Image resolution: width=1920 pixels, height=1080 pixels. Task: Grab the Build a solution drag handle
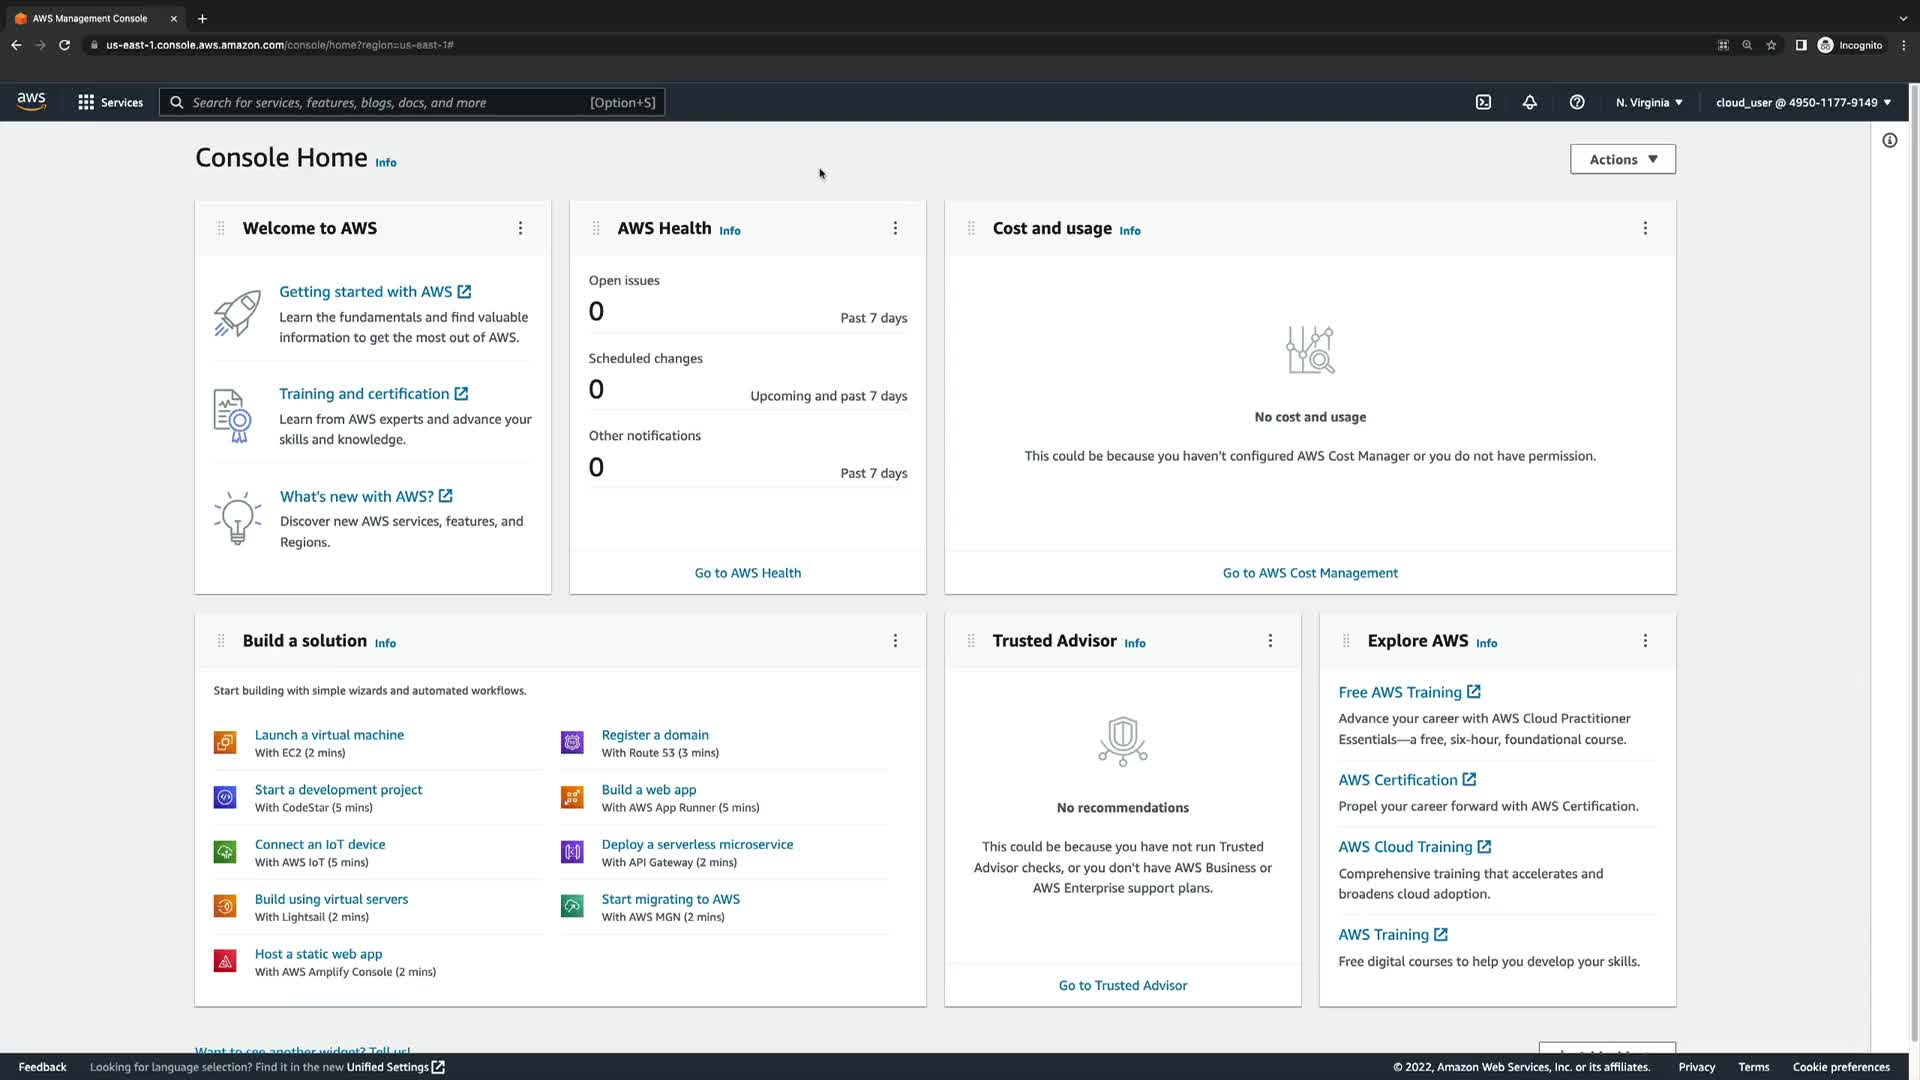(x=221, y=641)
